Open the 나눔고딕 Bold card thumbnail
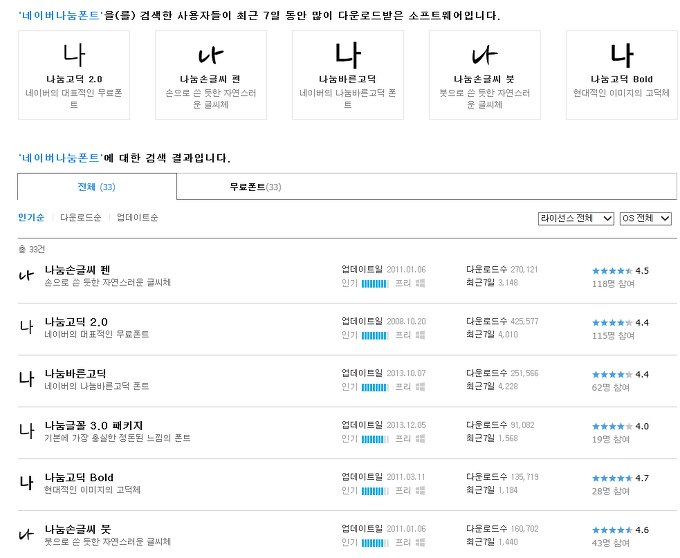The width and height of the screenshot is (680, 558). (x=622, y=55)
